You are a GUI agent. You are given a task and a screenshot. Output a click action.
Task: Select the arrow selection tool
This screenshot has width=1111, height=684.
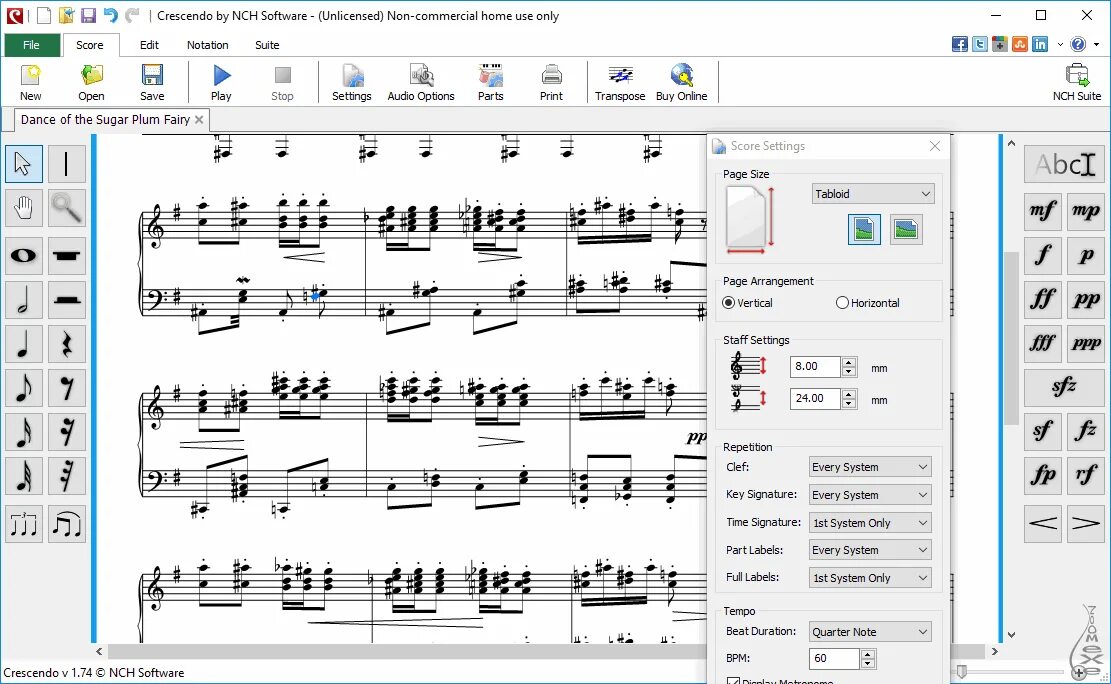[23, 164]
